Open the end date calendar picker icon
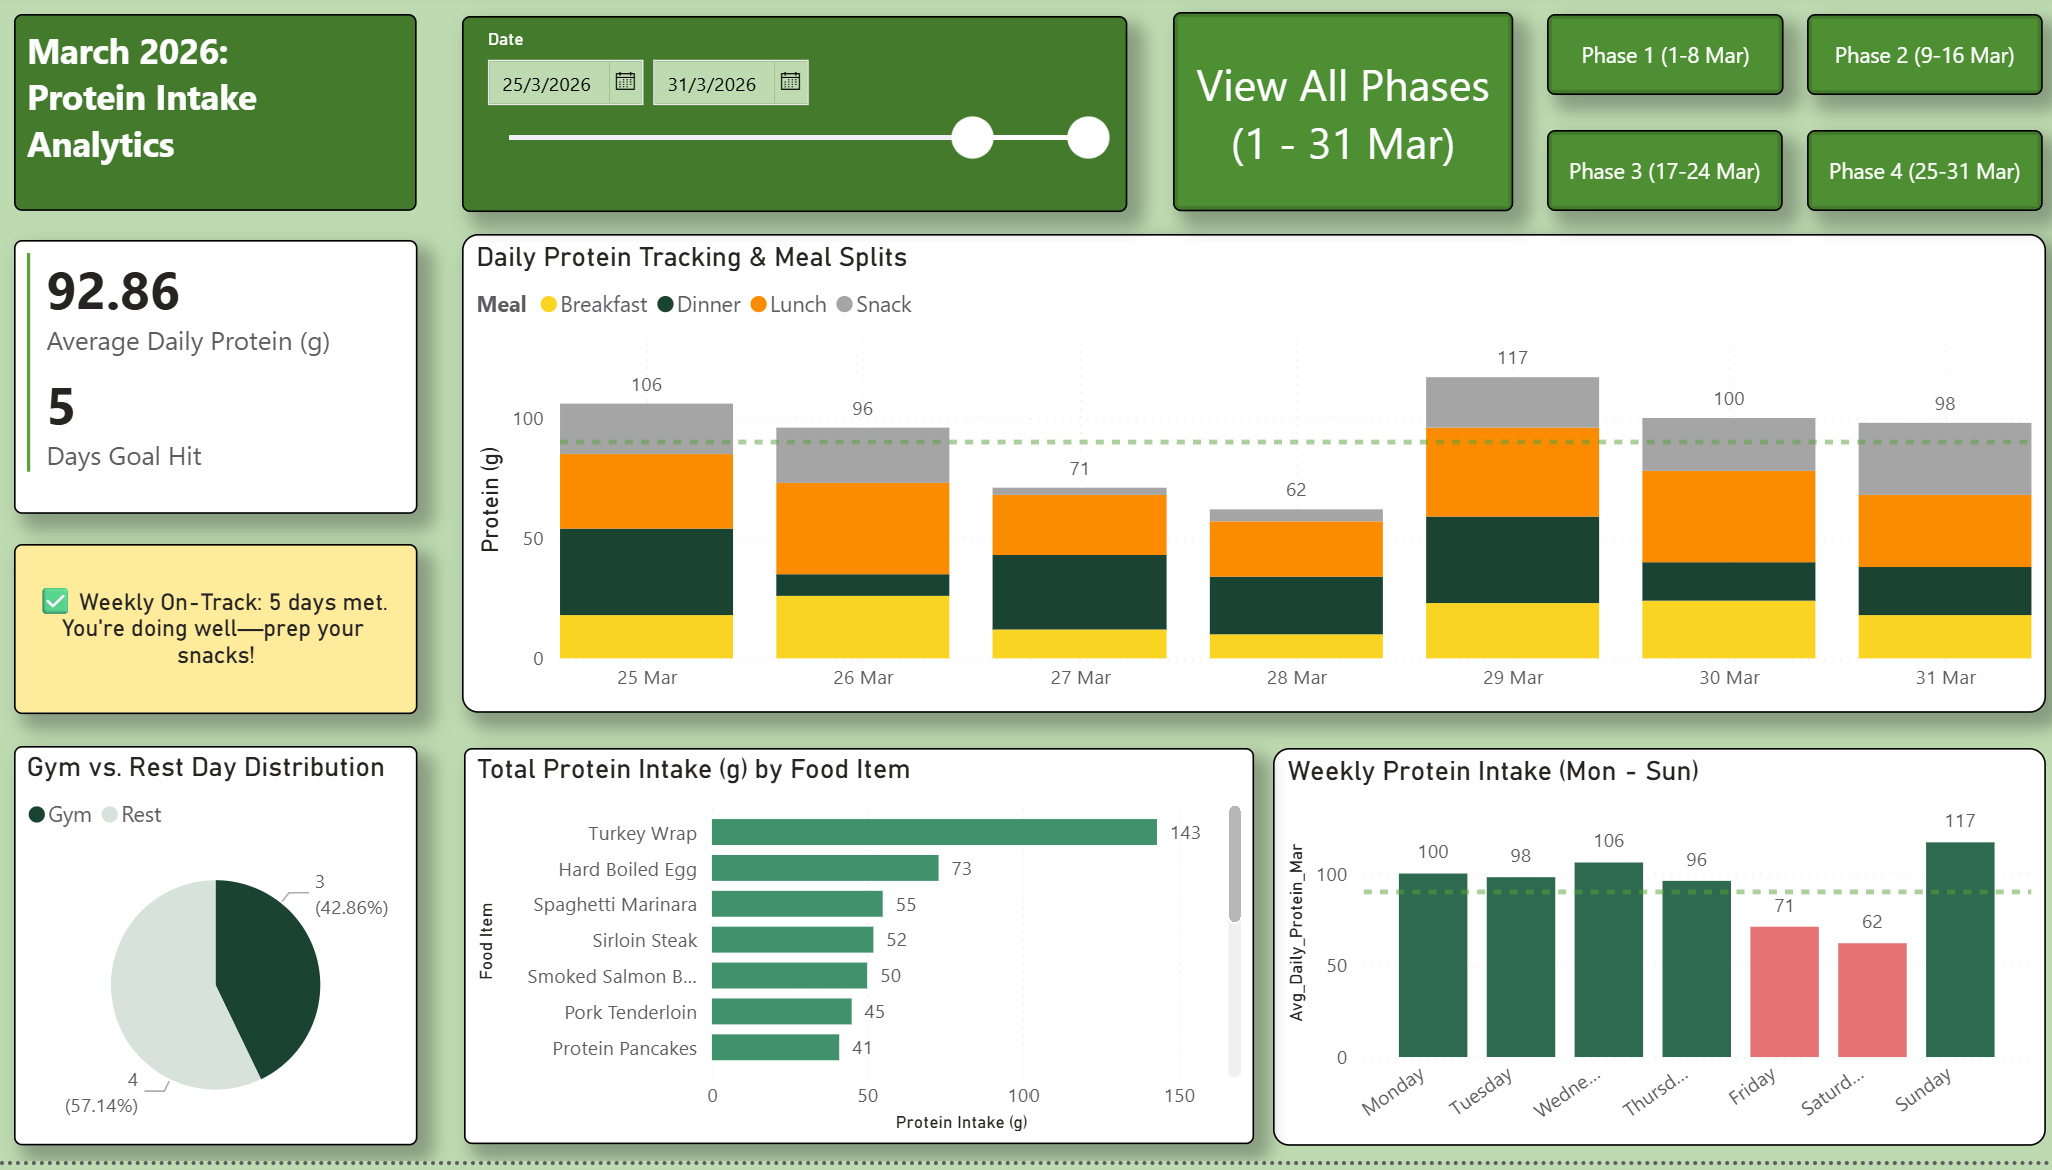This screenshot has width=2052, height=1170. click(x=790, y=82)
